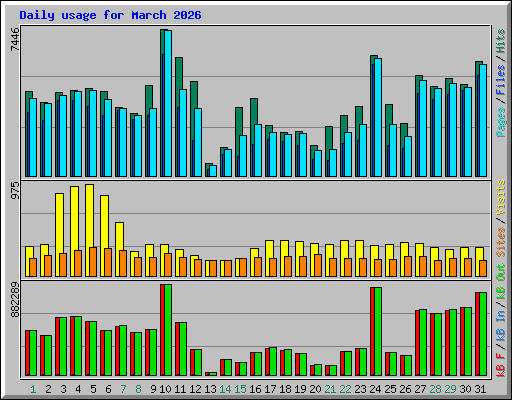
Task: Click day 8 on the x-axis
Action: tap(138, 389)
